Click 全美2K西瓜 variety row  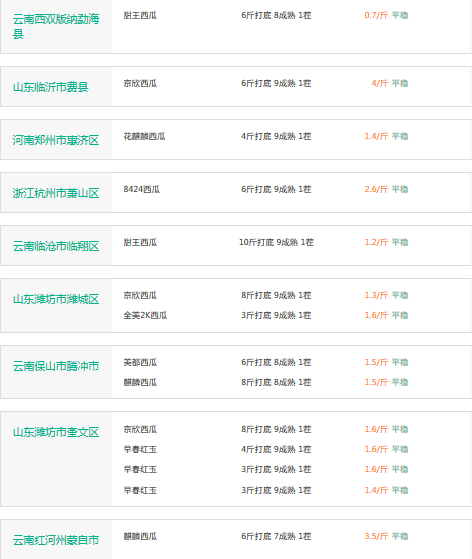point(145,315)
